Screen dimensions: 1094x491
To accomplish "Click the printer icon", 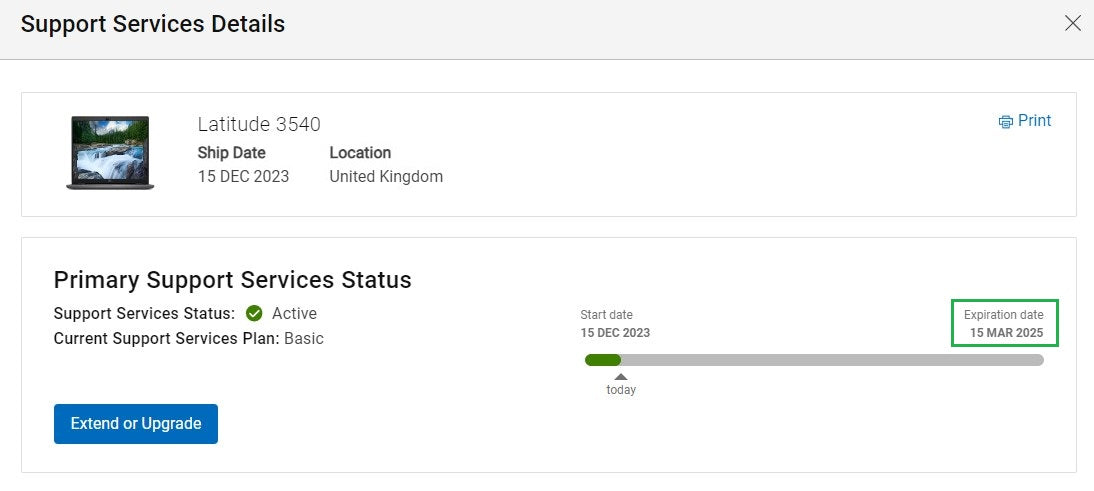I will [x=1005, y=122].
